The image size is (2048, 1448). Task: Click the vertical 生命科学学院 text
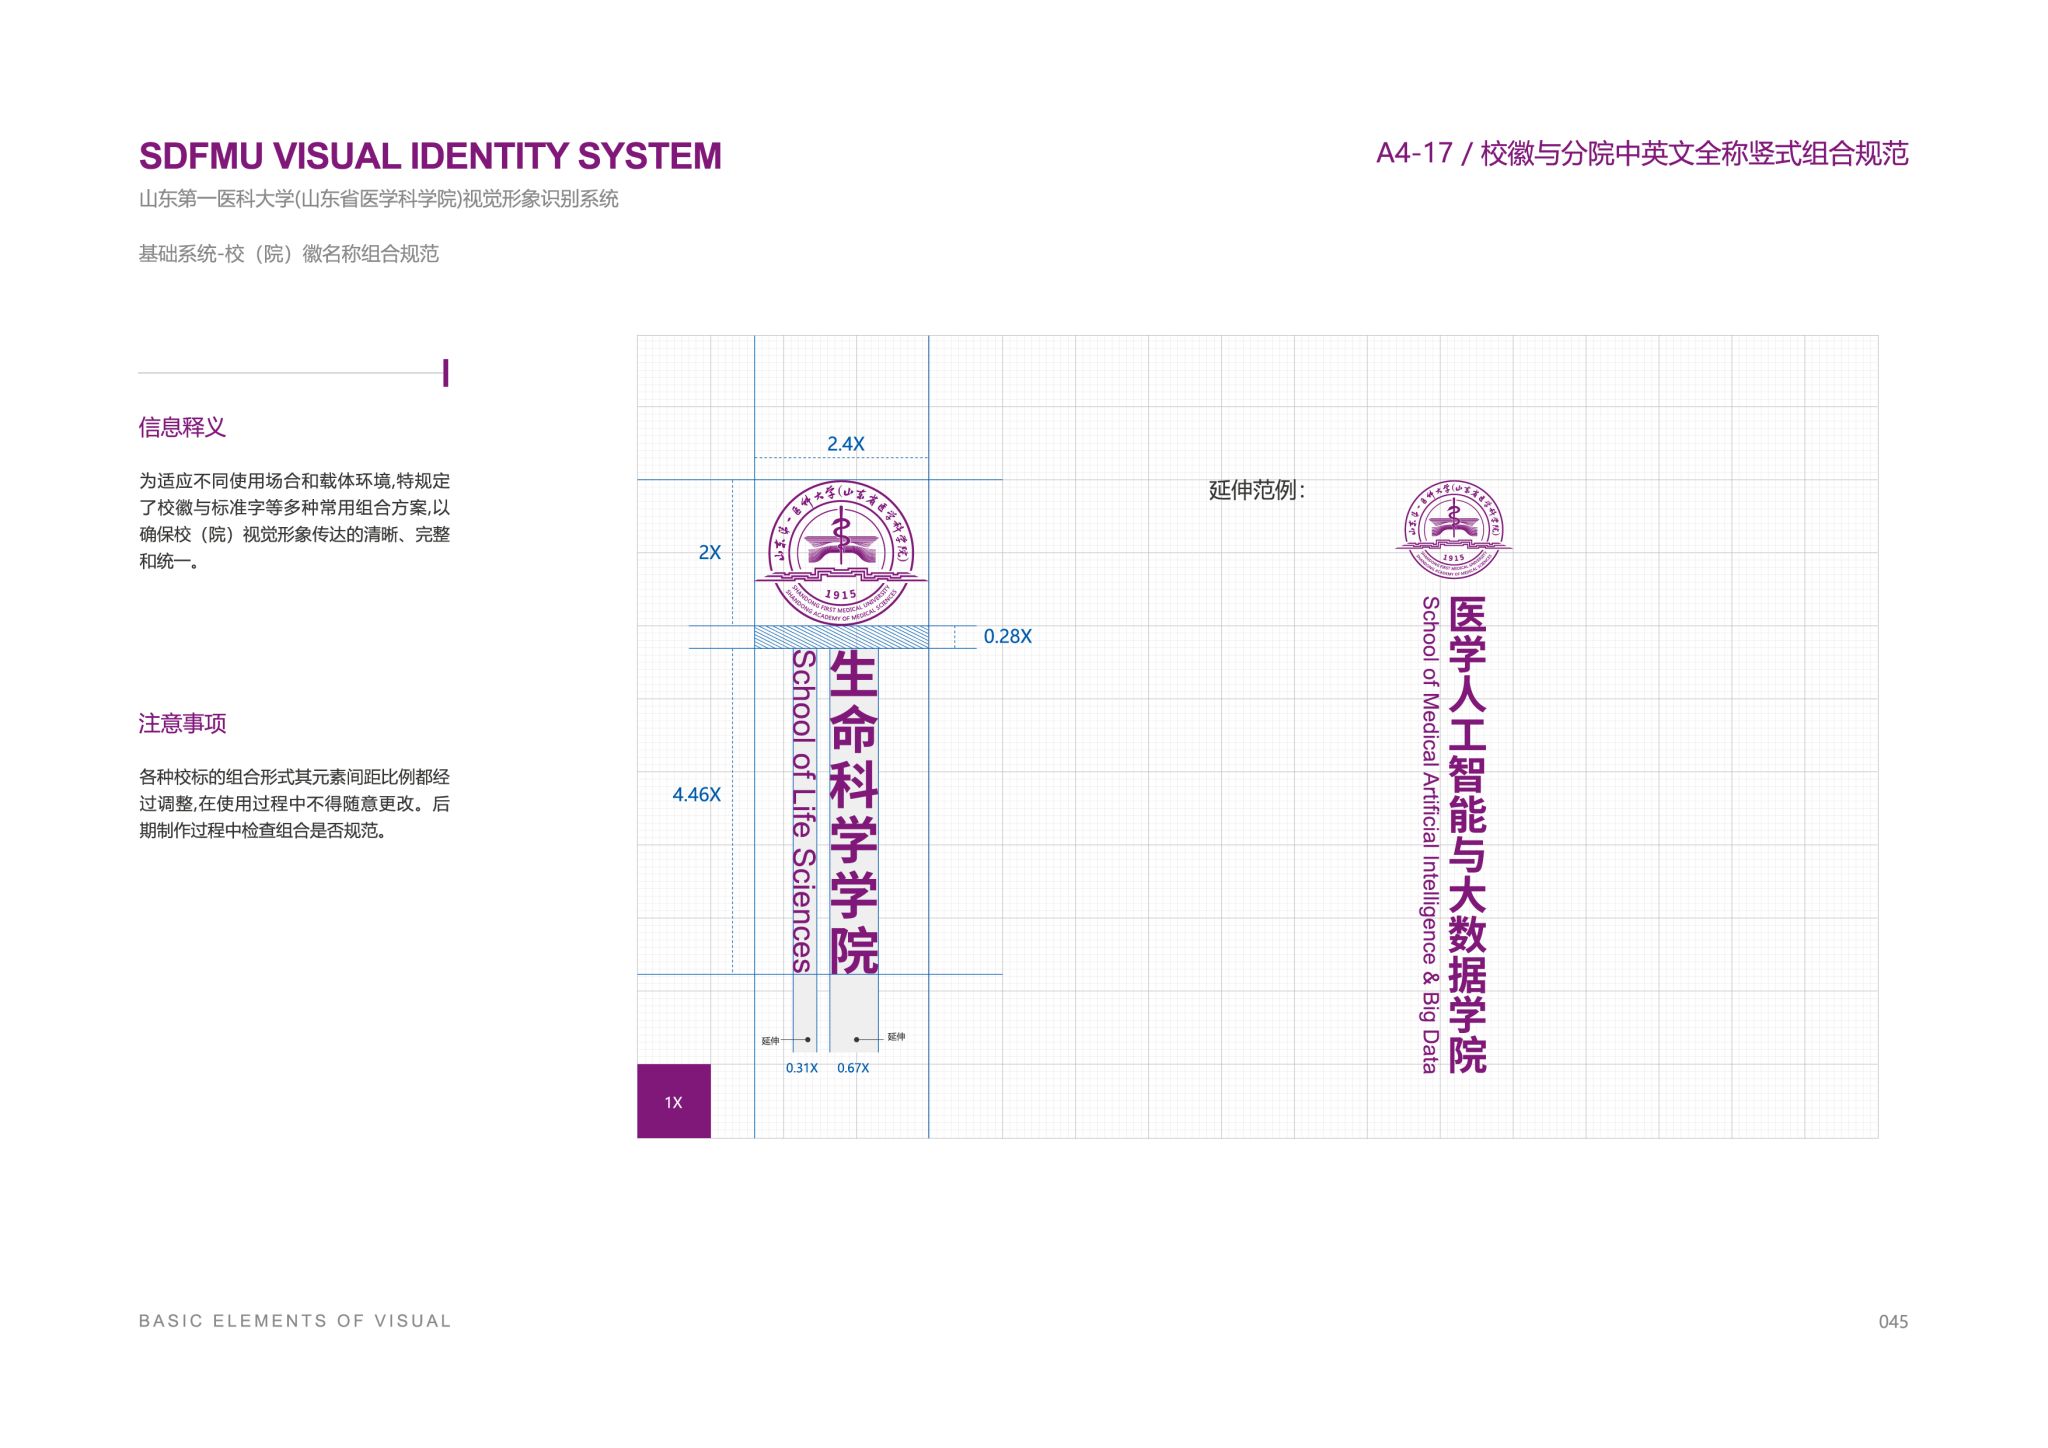click(x=854, y=812)
